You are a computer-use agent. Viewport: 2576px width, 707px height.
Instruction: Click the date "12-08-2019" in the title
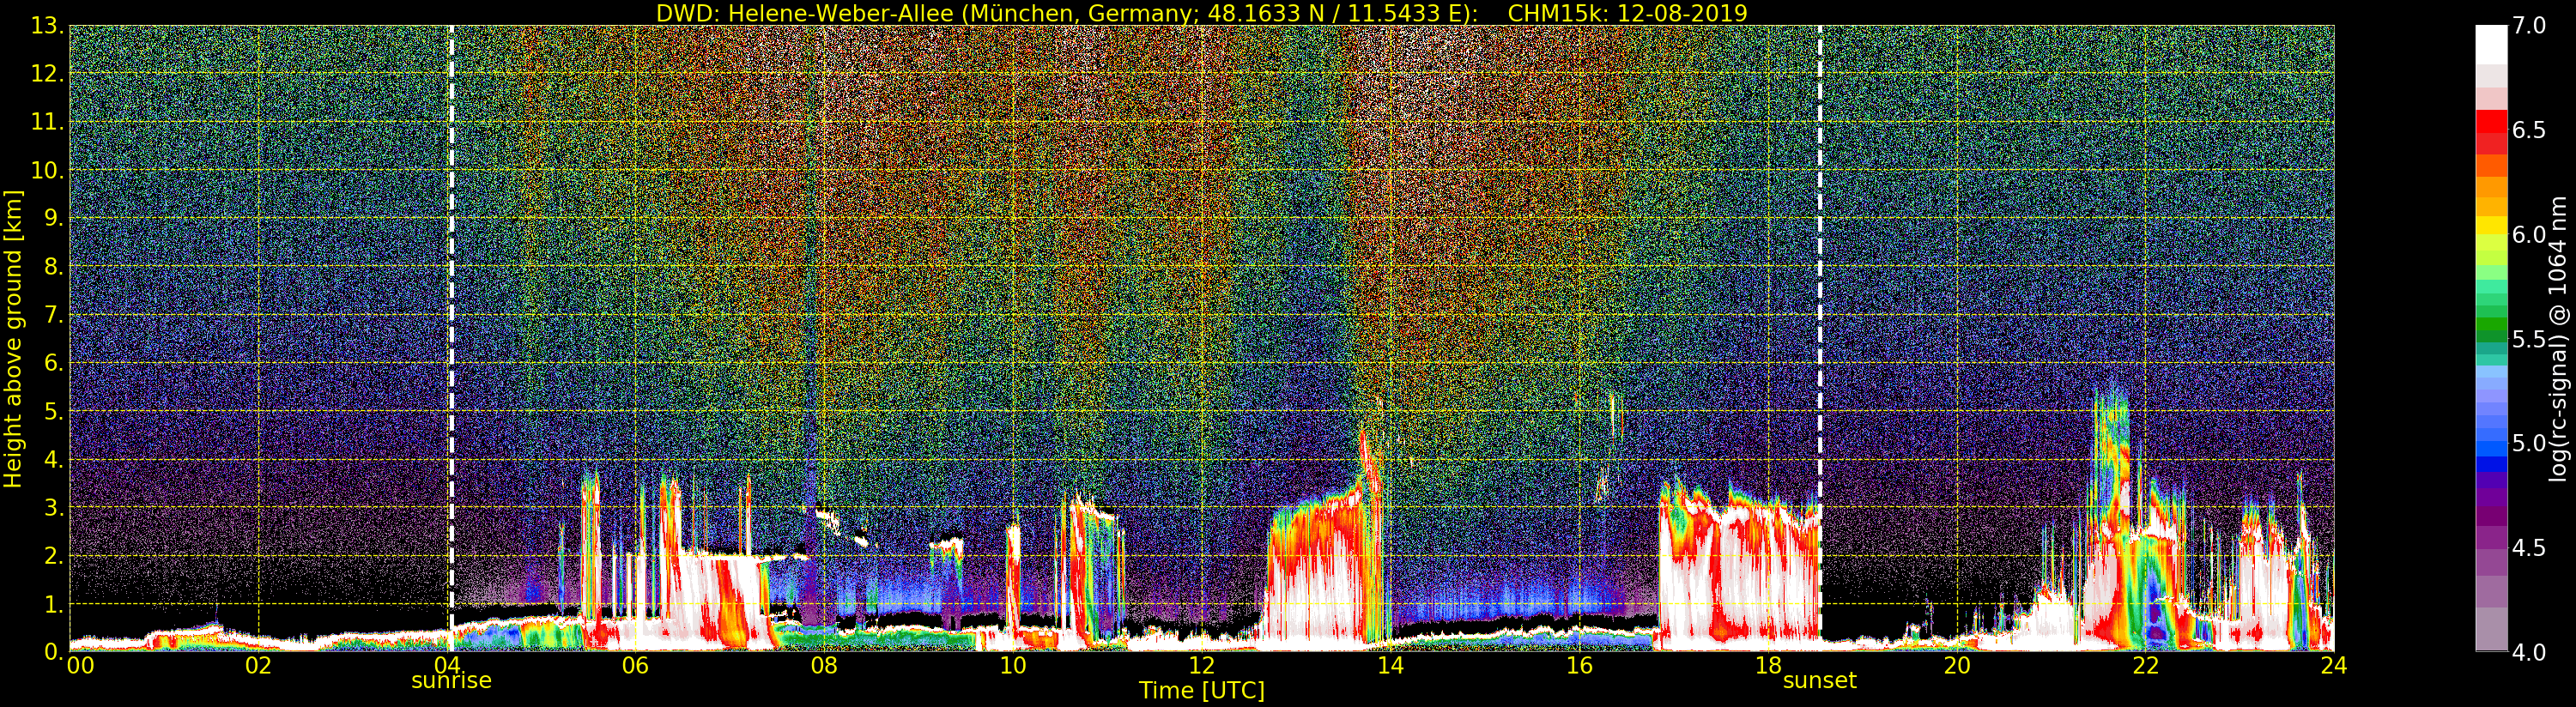[1682, 13]
